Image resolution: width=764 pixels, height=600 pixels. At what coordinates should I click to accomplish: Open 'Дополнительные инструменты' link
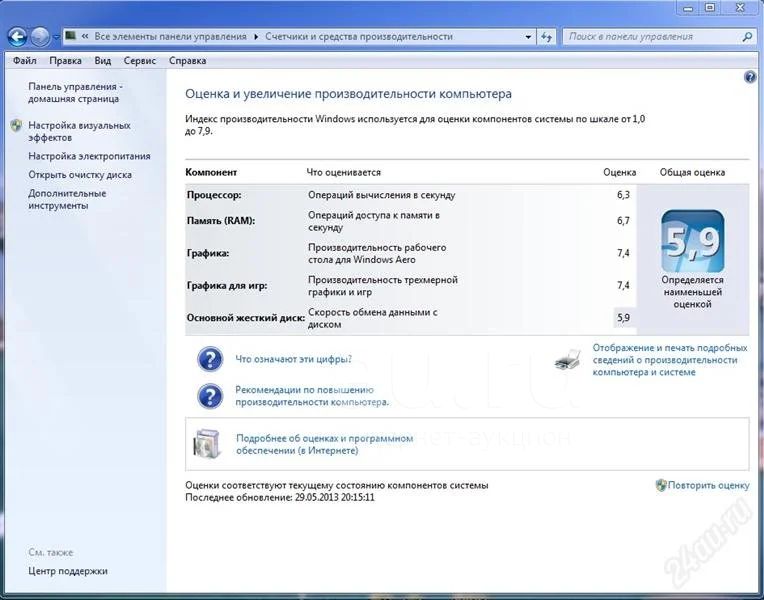[67, 199]
